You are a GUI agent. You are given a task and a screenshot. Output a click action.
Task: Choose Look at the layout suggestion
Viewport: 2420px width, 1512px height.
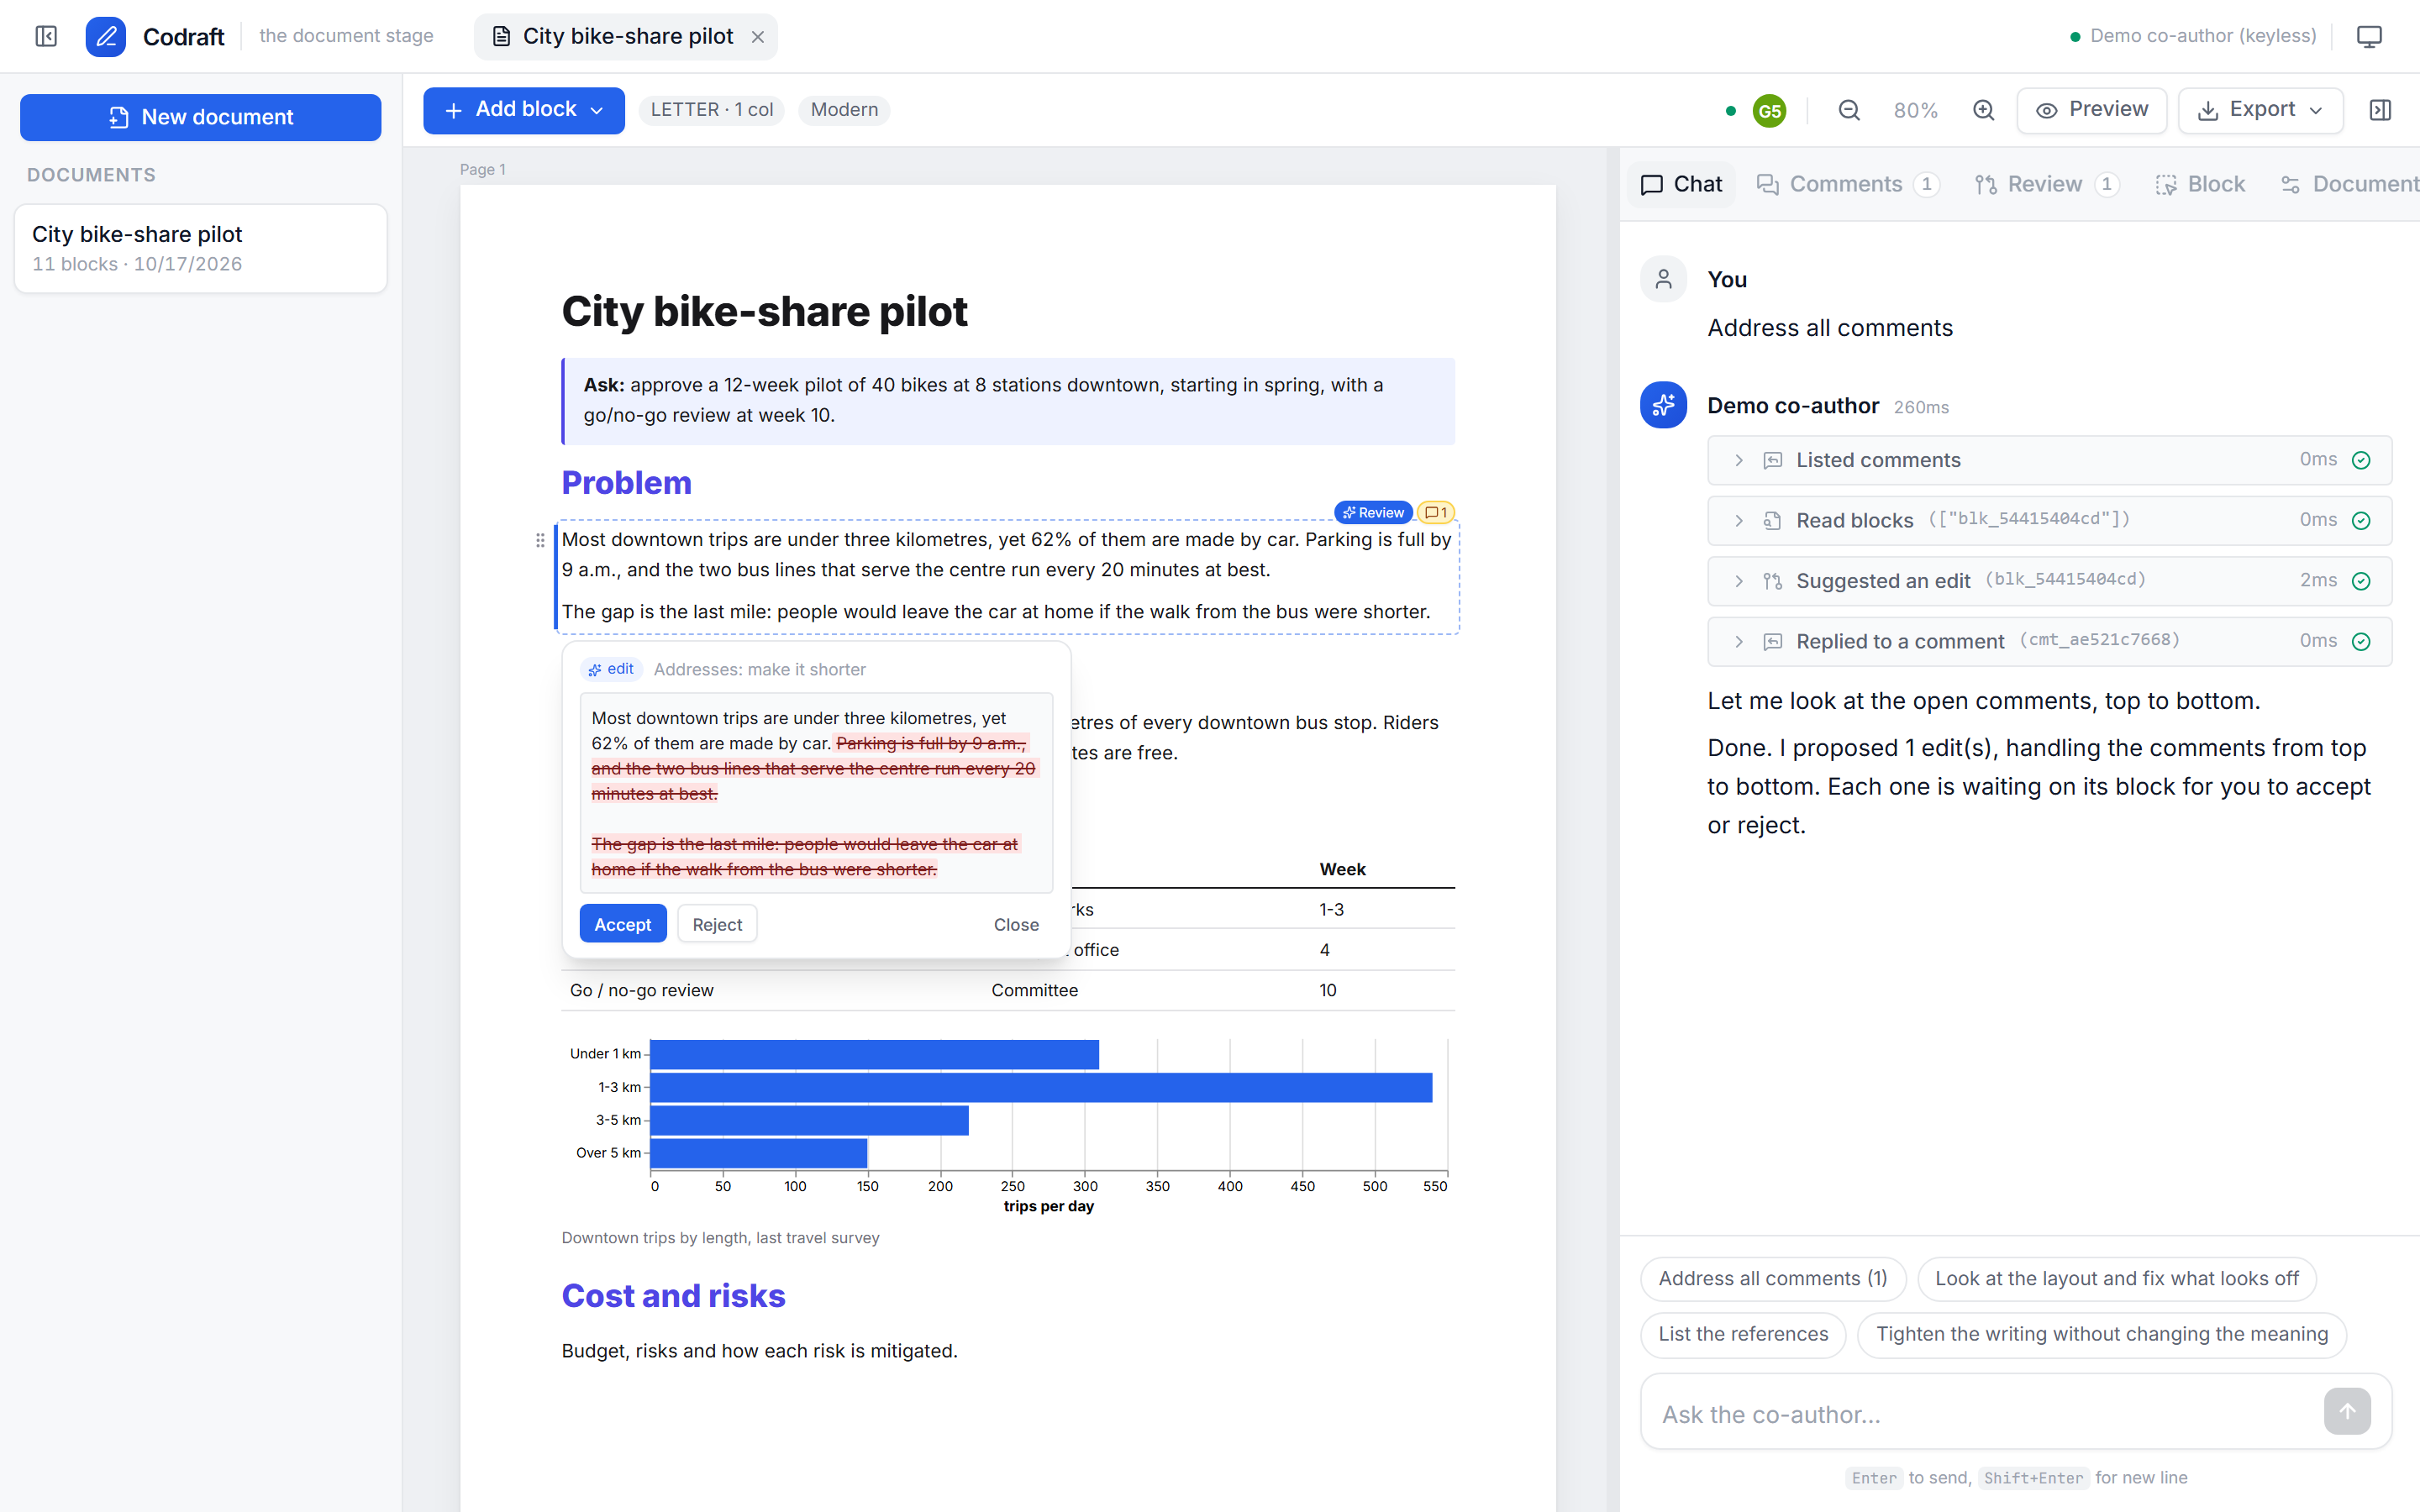(x=2116, y=1278)
